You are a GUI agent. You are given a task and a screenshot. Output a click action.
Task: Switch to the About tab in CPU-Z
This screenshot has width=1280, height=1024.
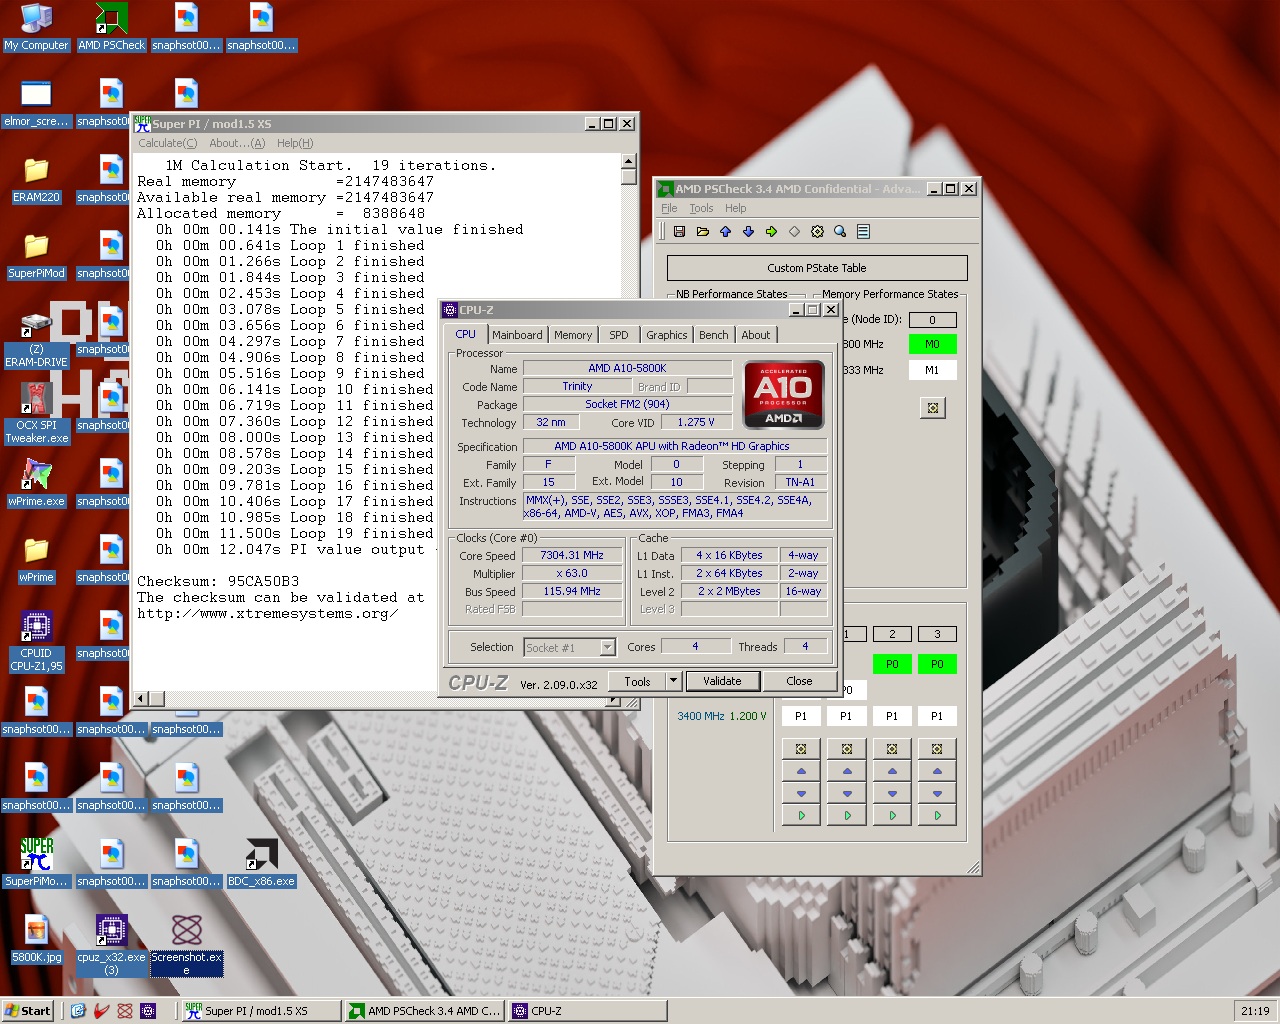coord(756,335)
